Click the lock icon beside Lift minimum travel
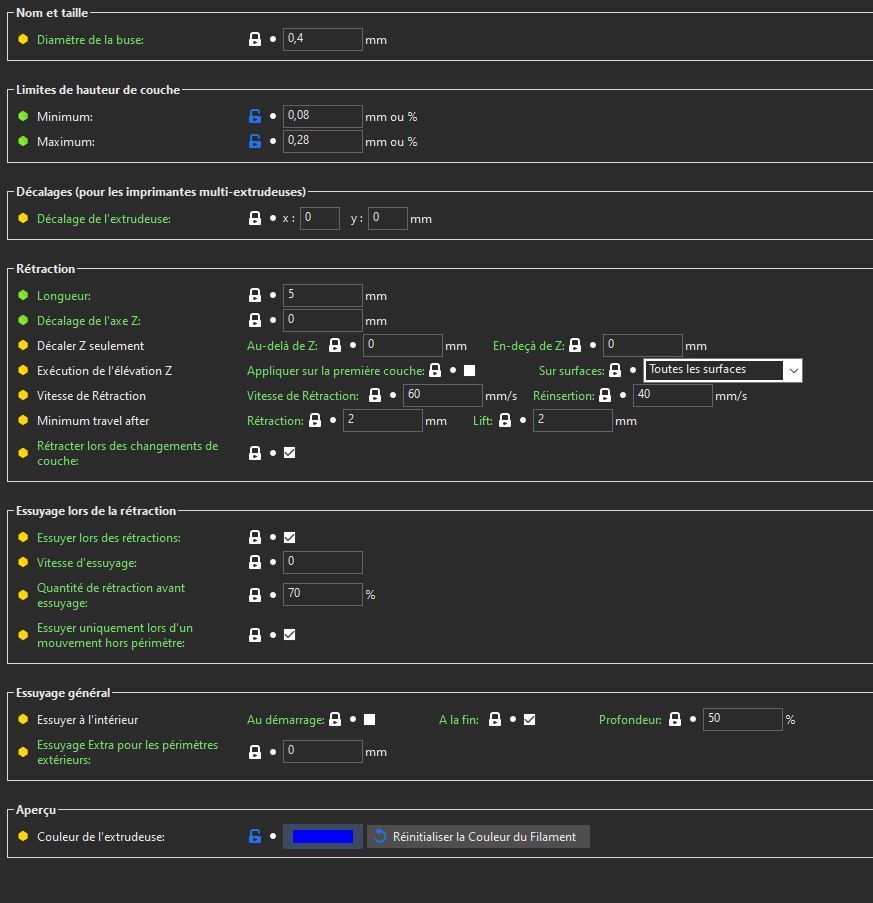This screenshot has height=903, width=873. tap(505, 420)
